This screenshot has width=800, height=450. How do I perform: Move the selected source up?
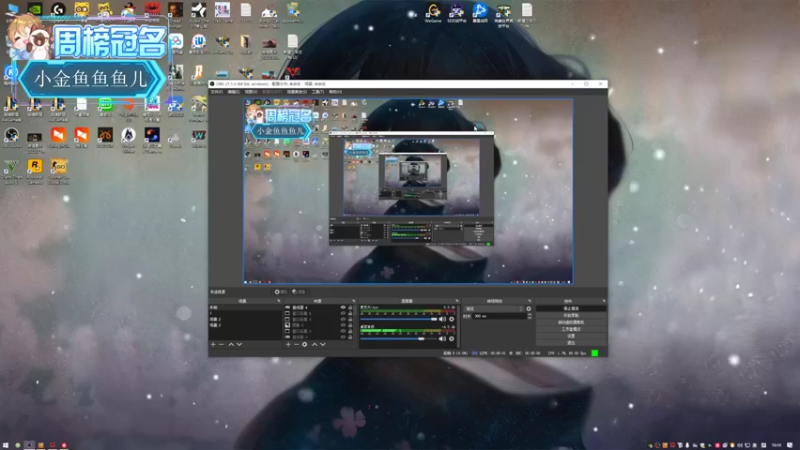point(314,344)
